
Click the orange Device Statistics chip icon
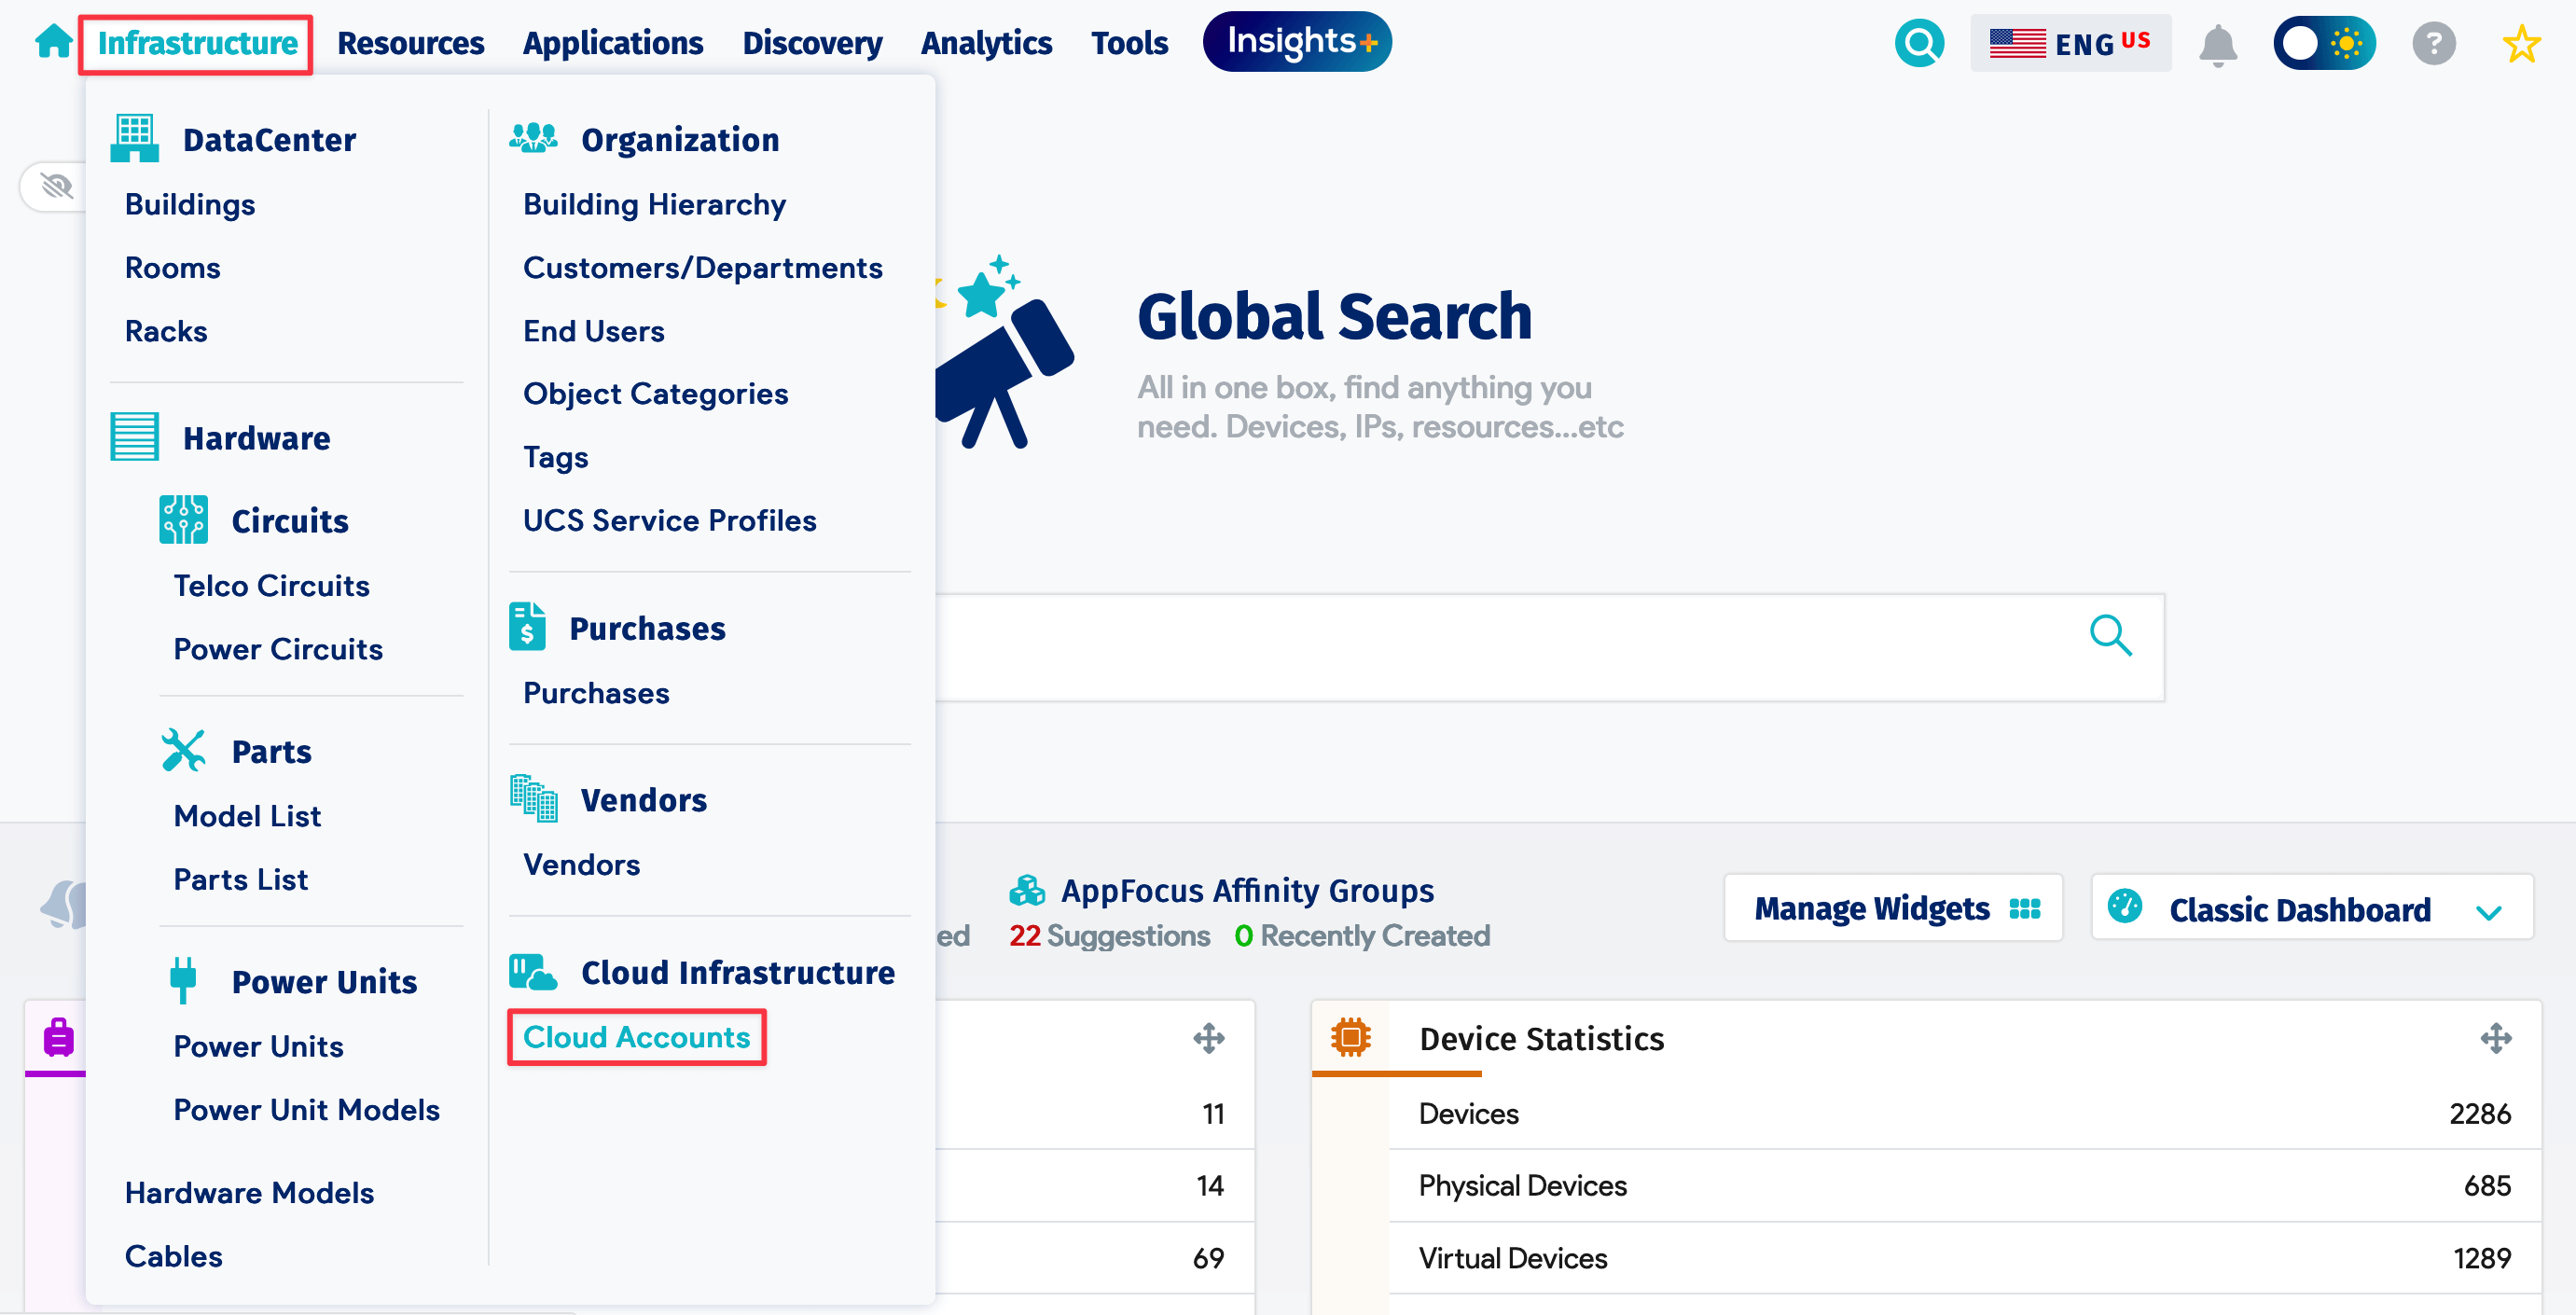[1350, 1038]
